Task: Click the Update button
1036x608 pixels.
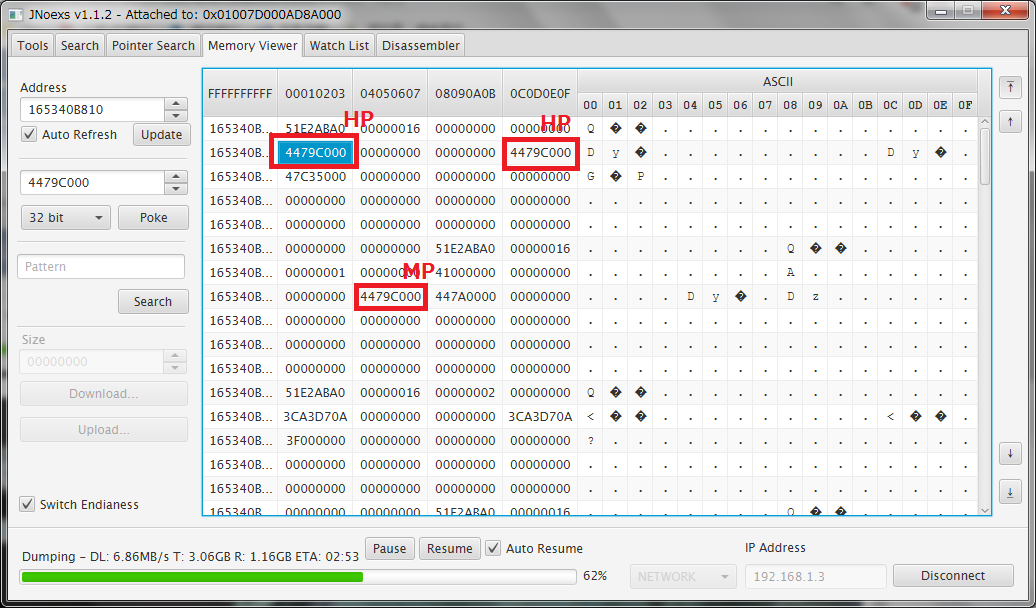Action: (161, 134)
